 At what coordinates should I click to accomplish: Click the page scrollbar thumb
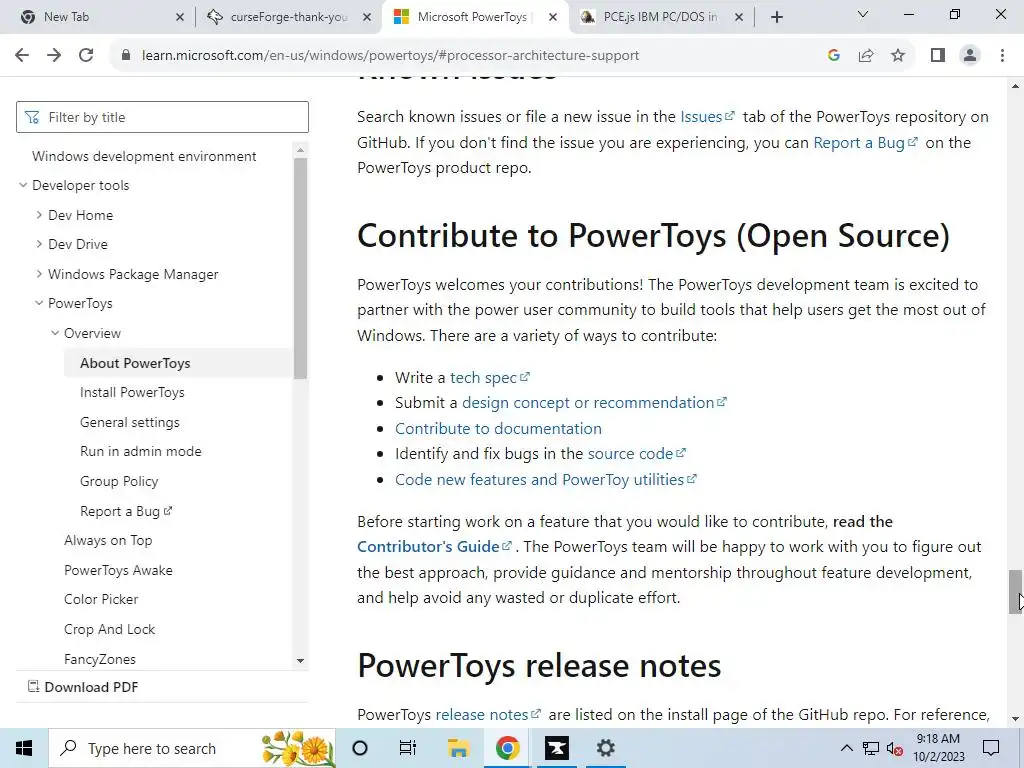point(1015,592)
